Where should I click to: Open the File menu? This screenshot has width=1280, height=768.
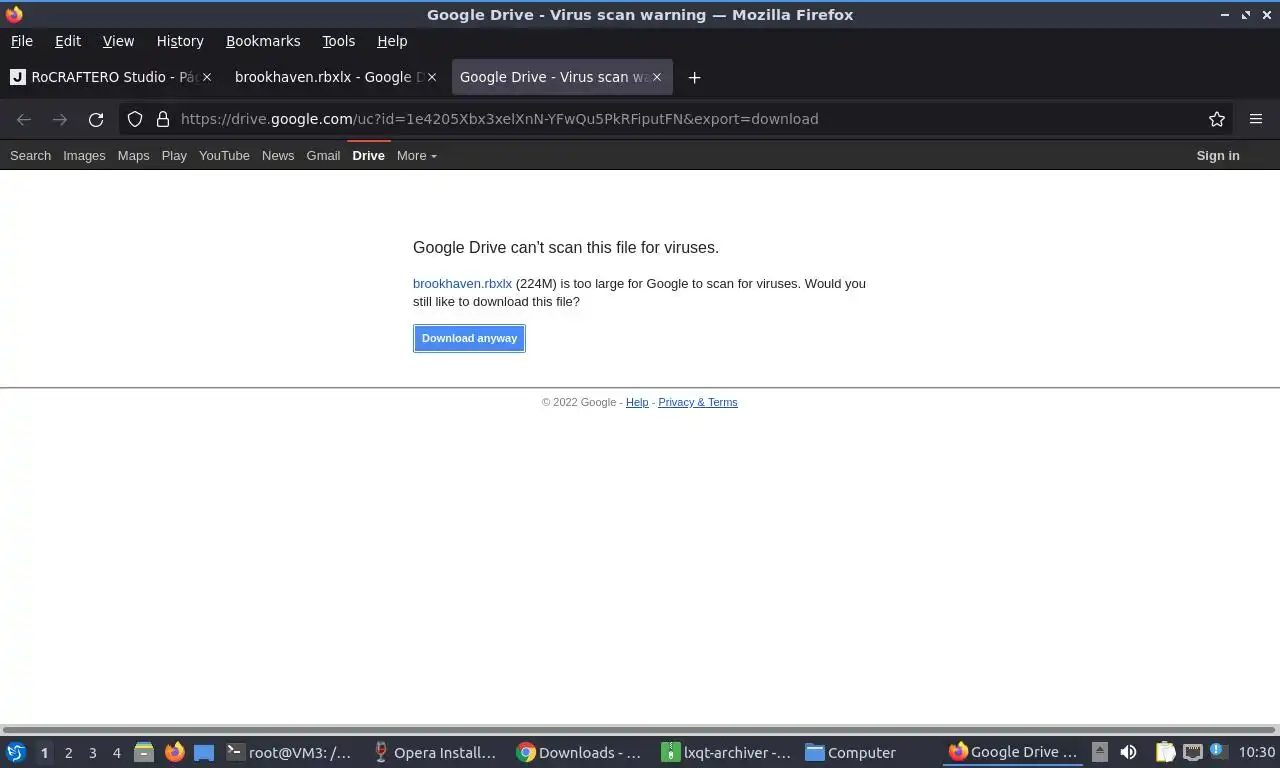[21, 41]
